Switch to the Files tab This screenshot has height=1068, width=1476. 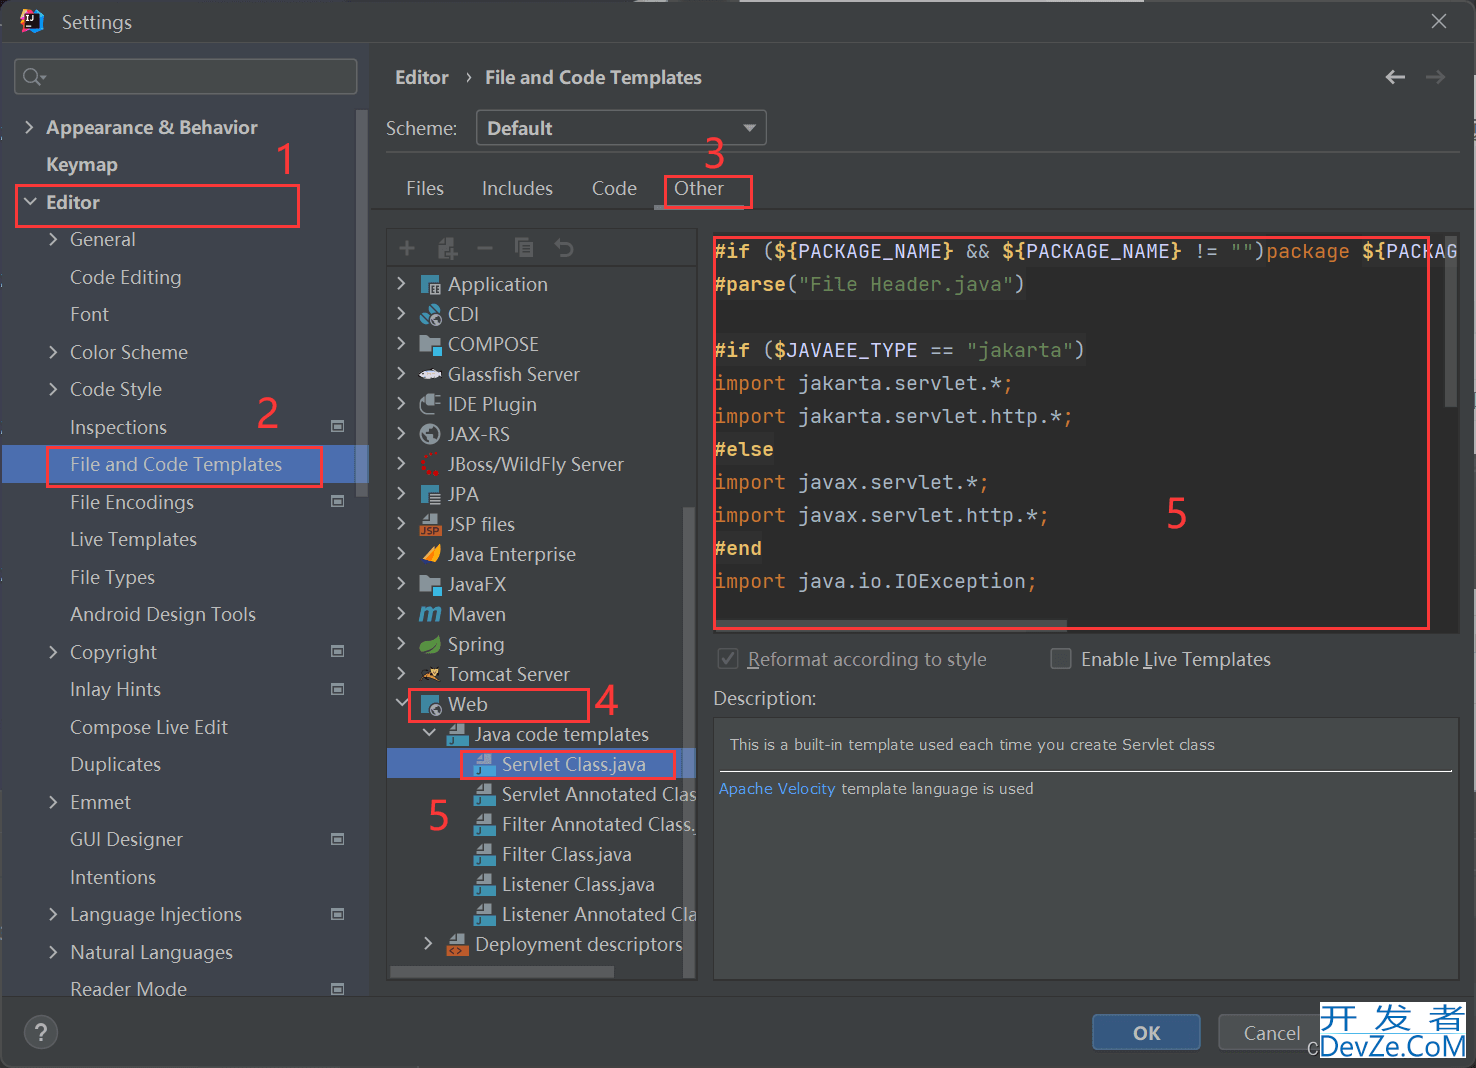[x=425, y=188]
